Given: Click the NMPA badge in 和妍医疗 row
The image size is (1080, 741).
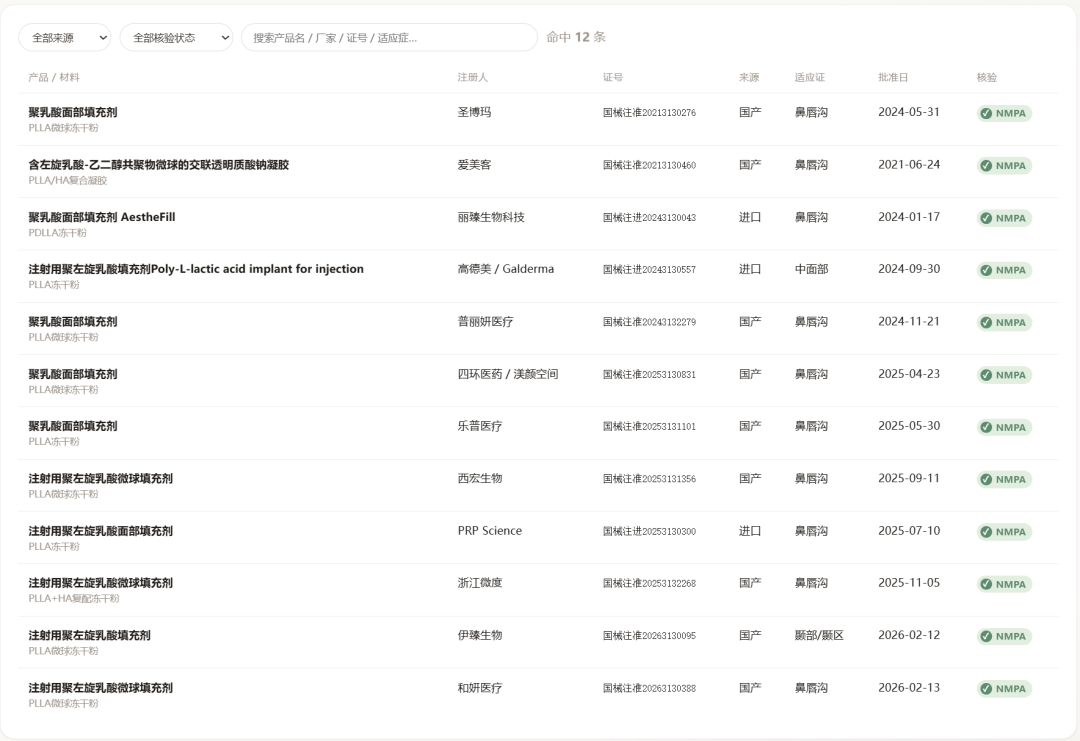Looking at the screenshot, I should (1004, 689).
